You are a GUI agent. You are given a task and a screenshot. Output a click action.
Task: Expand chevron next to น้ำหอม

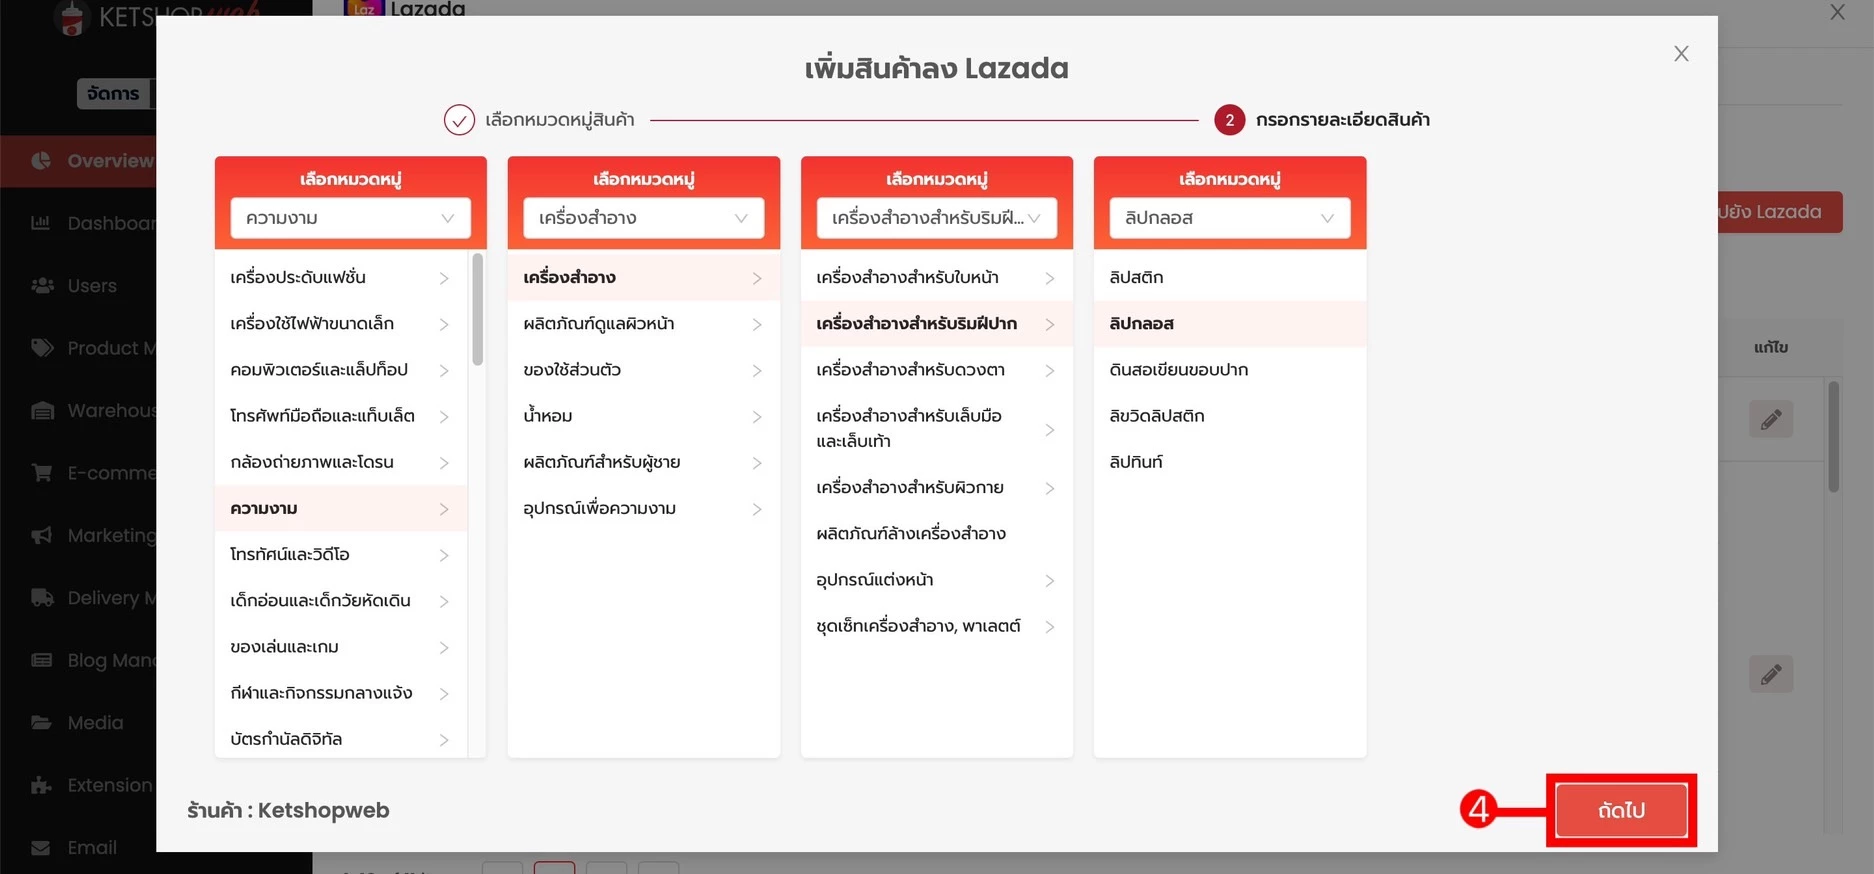coord(757,416)
